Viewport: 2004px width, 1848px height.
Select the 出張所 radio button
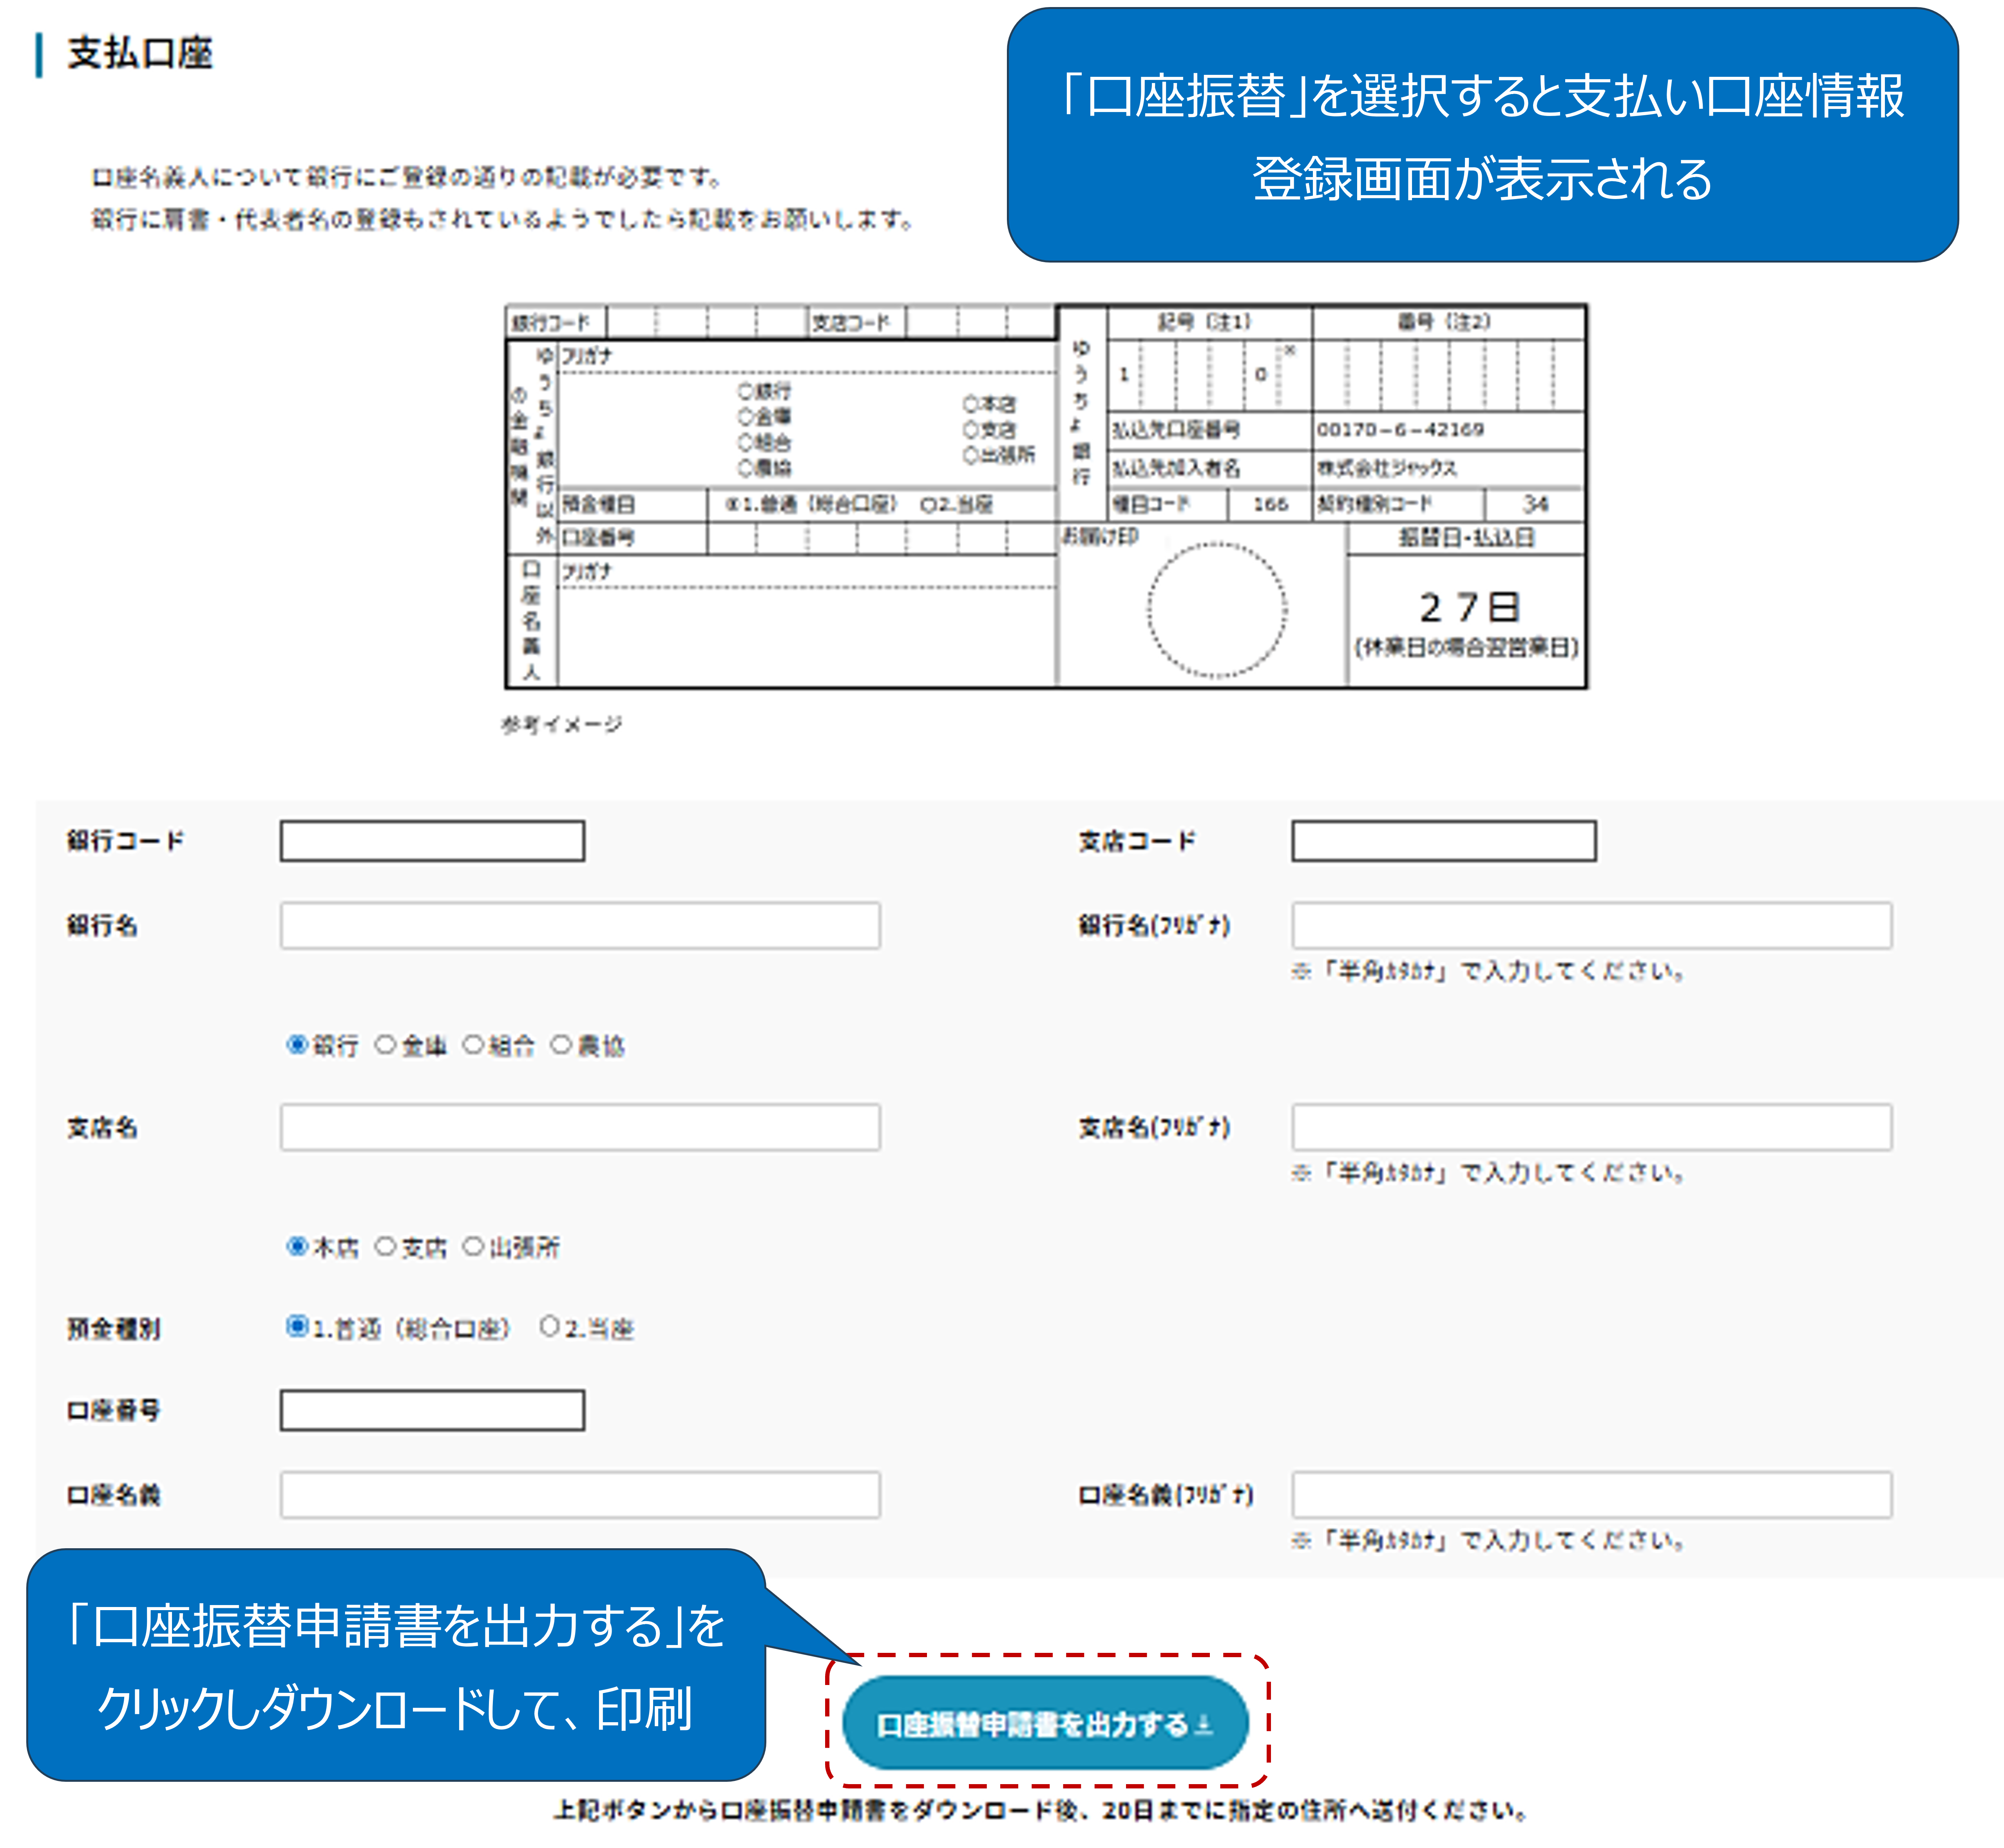pos(473,1247)
